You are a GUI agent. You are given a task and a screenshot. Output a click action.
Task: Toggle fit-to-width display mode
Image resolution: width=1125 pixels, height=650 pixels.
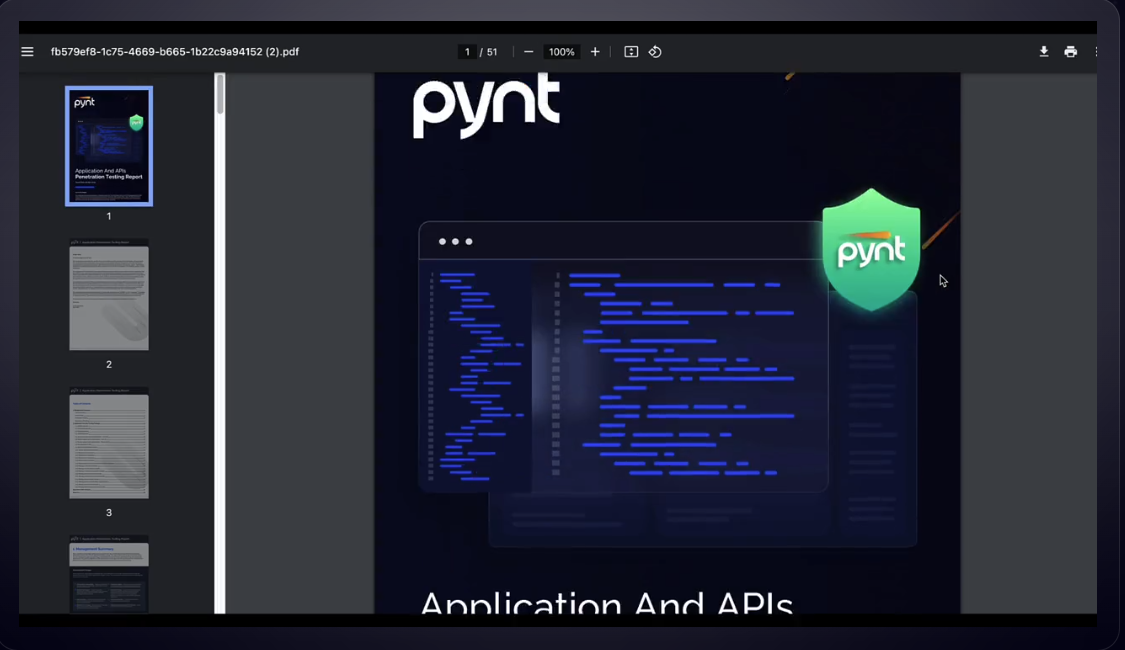coord(631,51)
